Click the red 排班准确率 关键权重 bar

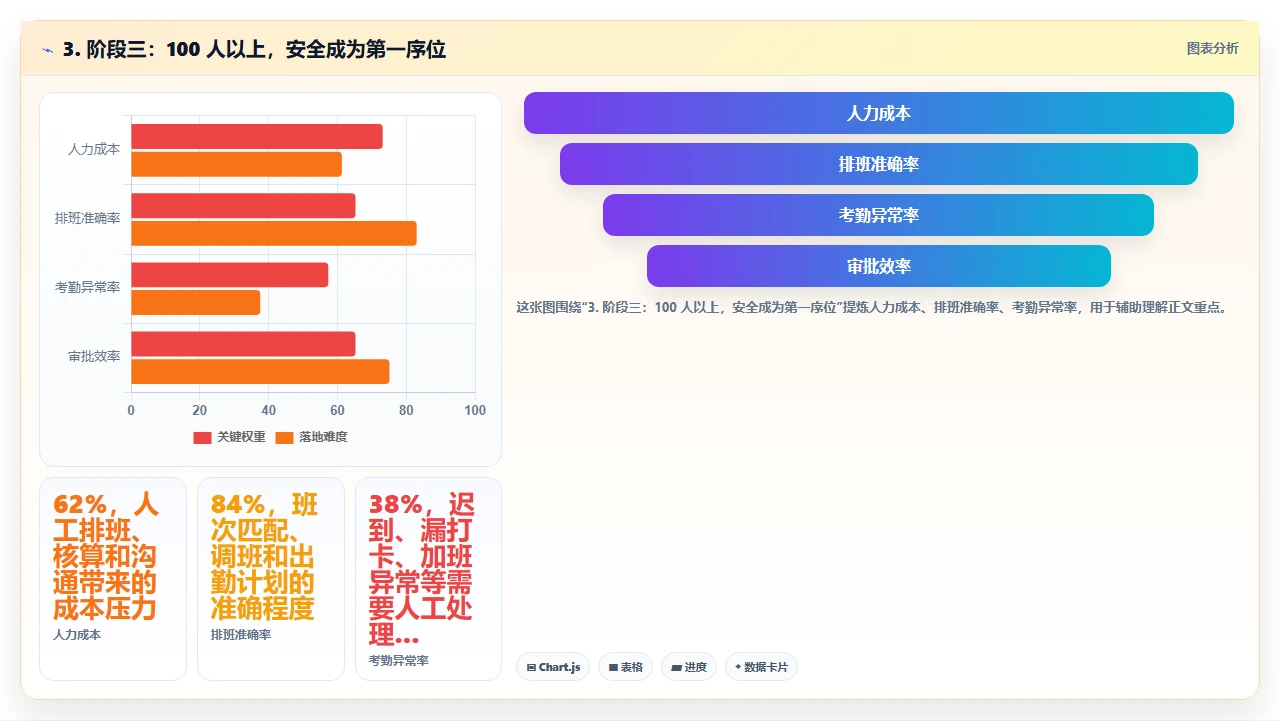point(243,205)
